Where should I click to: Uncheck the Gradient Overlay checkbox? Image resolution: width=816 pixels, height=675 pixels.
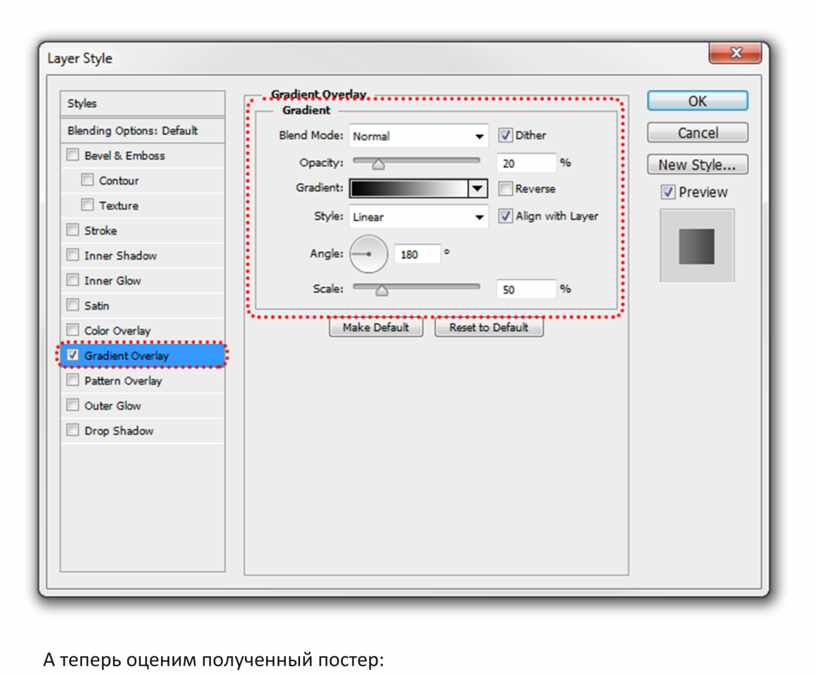coord(73,355)
